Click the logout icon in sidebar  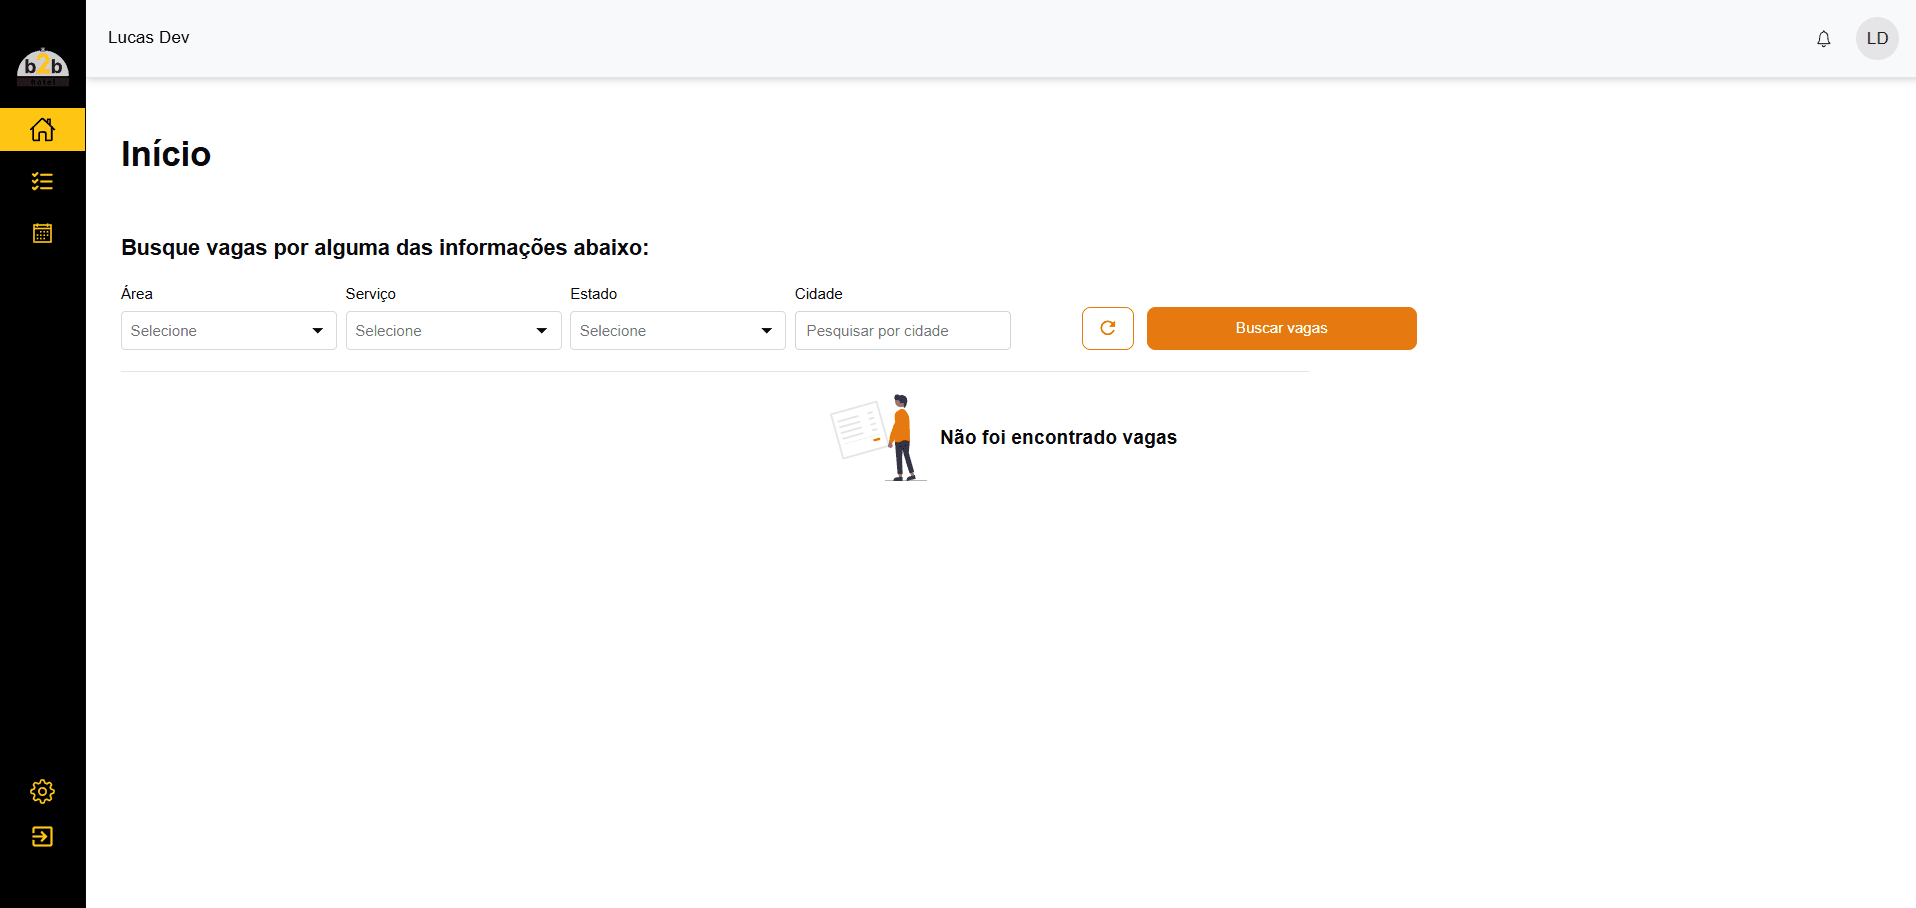point(42,836)
